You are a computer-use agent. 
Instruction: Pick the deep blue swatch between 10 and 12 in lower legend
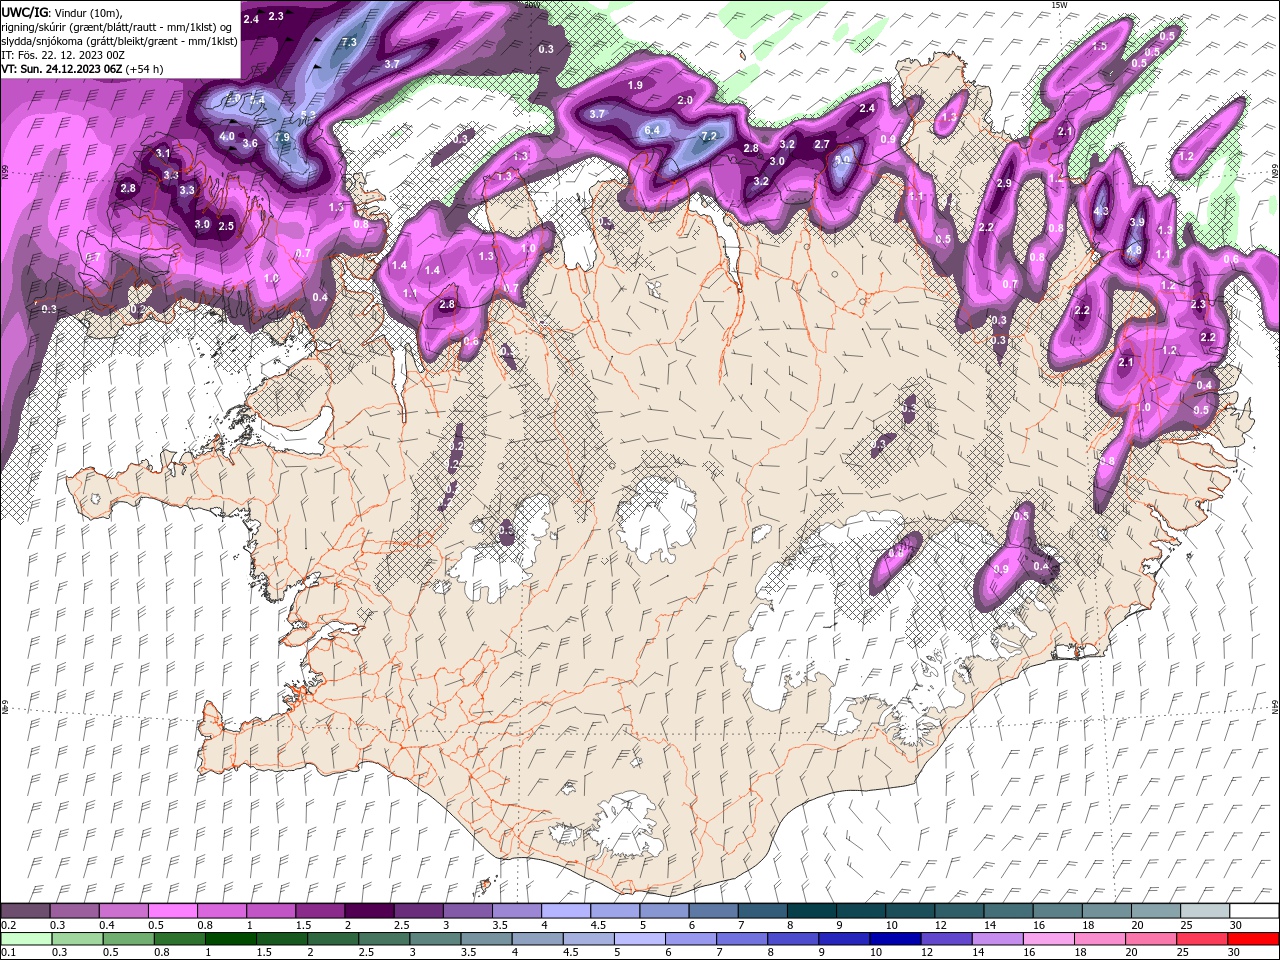(x=895, y=938)
